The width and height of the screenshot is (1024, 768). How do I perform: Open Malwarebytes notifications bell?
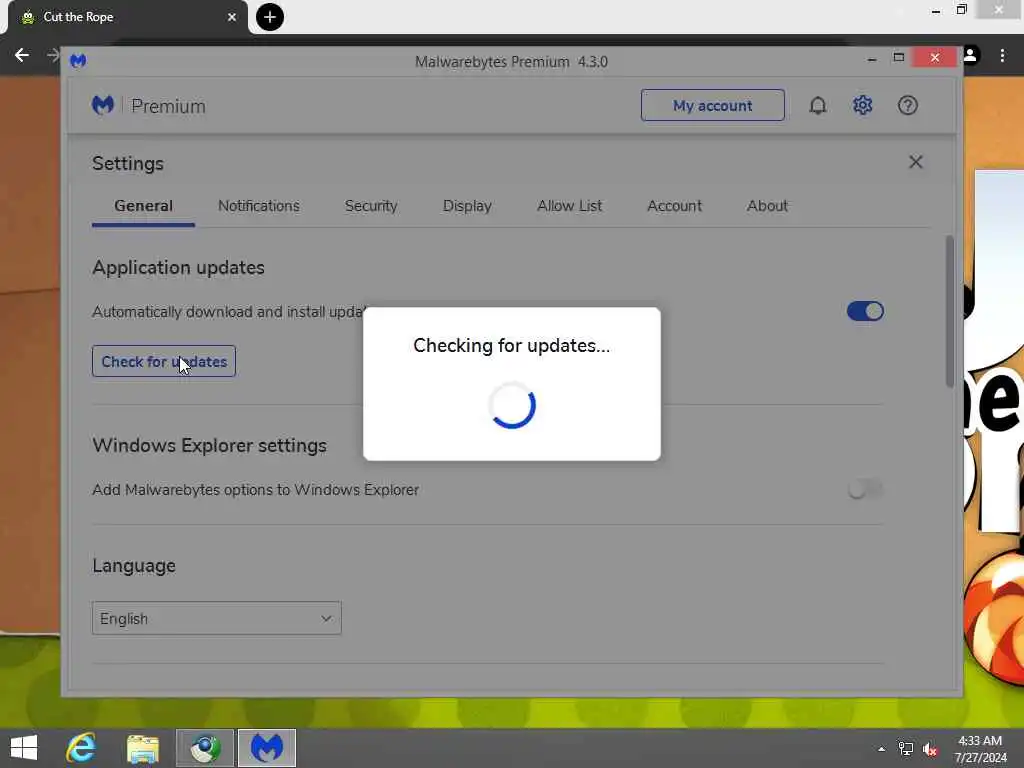(818, 105)
